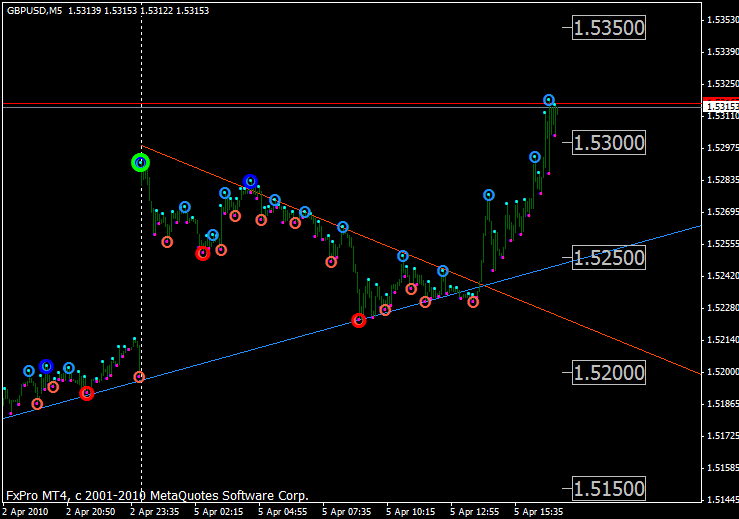Screen dimensions: 739x519
Task: Click the '2 Apr 23:35' time axis label
Action: click(155, 512)
